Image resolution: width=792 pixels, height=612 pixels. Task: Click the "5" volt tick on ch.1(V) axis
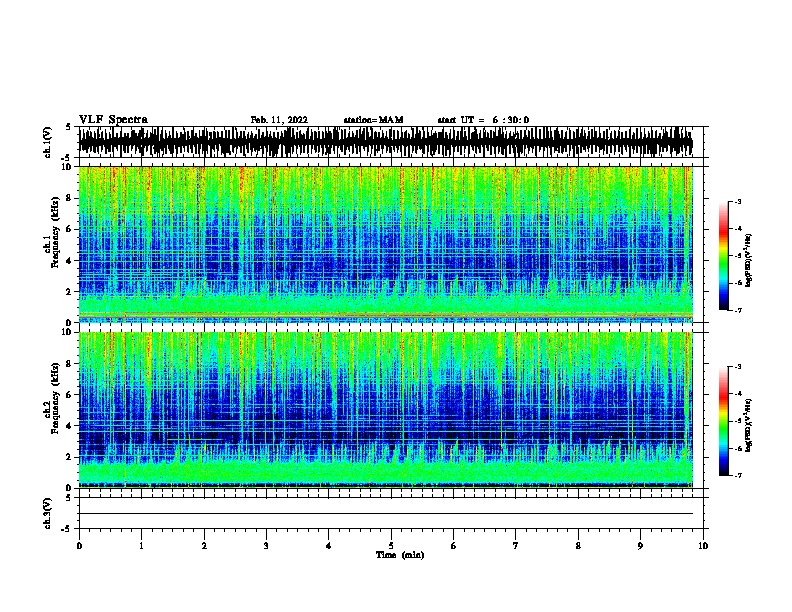pyautogui.click(x=68, y=127)
